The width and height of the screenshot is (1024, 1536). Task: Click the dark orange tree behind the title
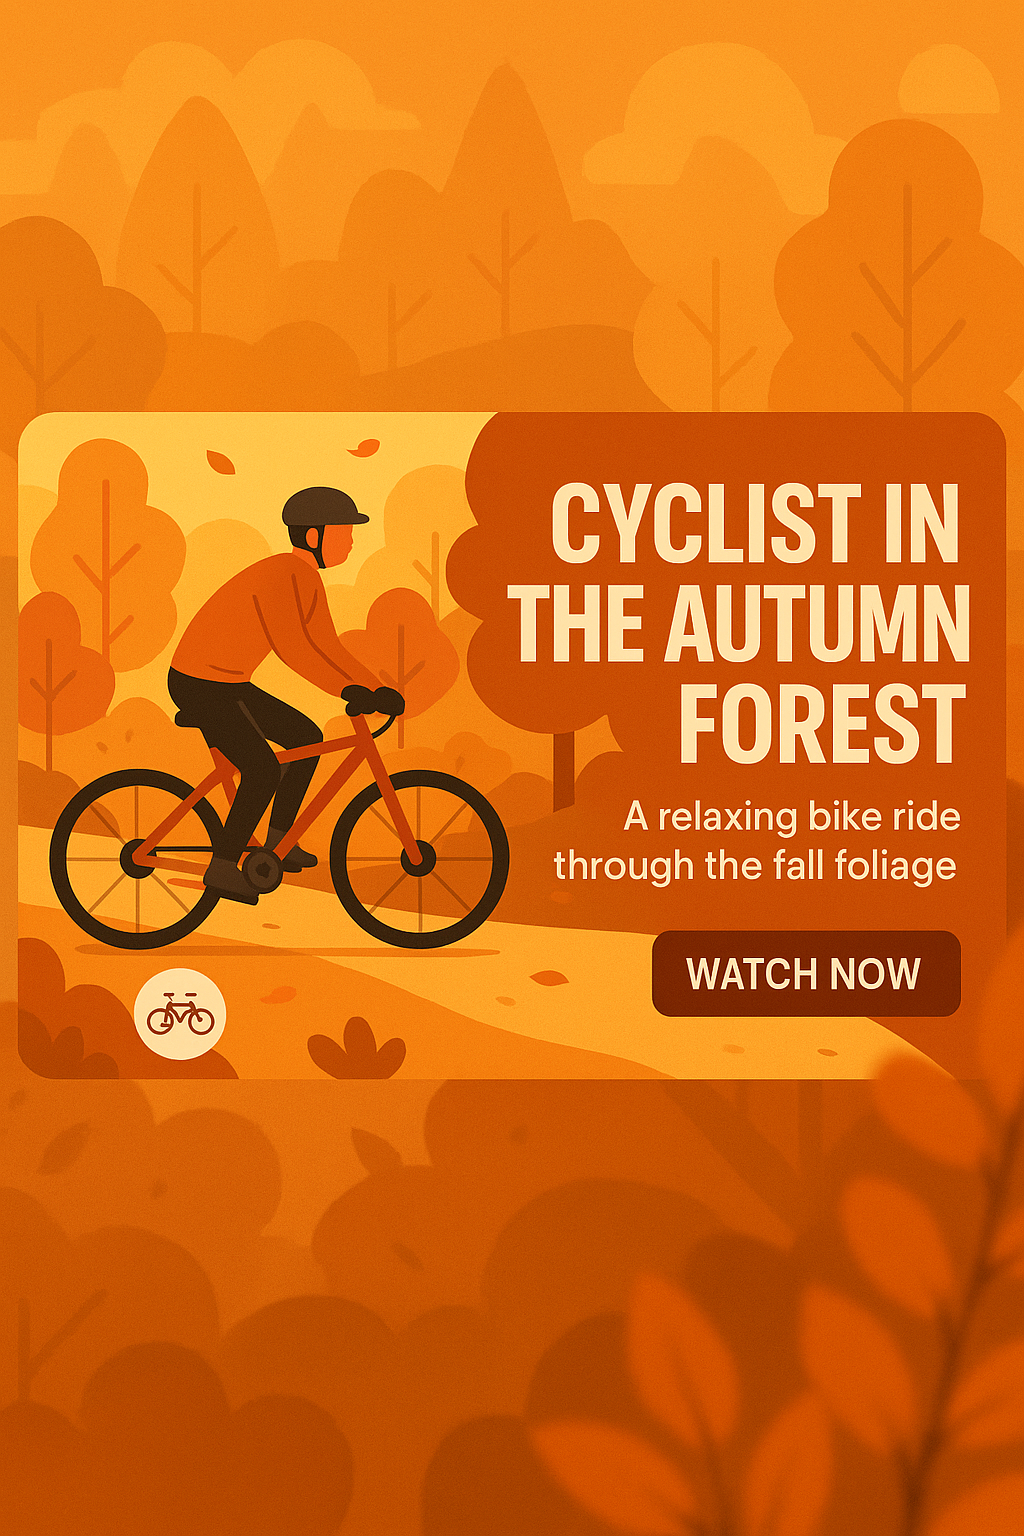pyautogui.click(x=530, y=640)
